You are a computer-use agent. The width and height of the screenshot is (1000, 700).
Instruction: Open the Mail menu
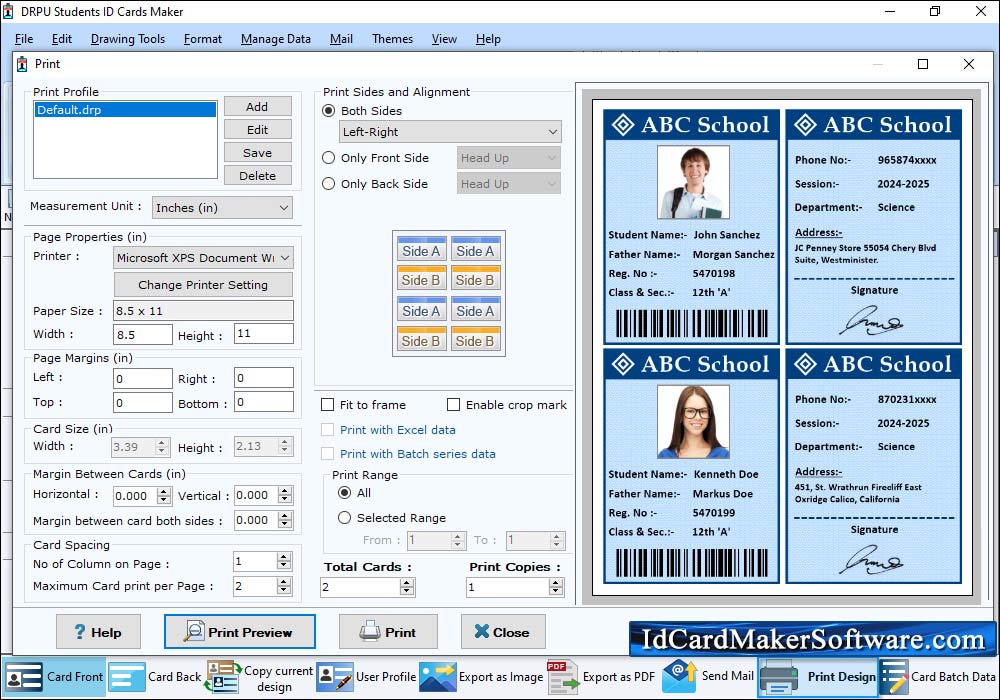click(x=341, y=39)
